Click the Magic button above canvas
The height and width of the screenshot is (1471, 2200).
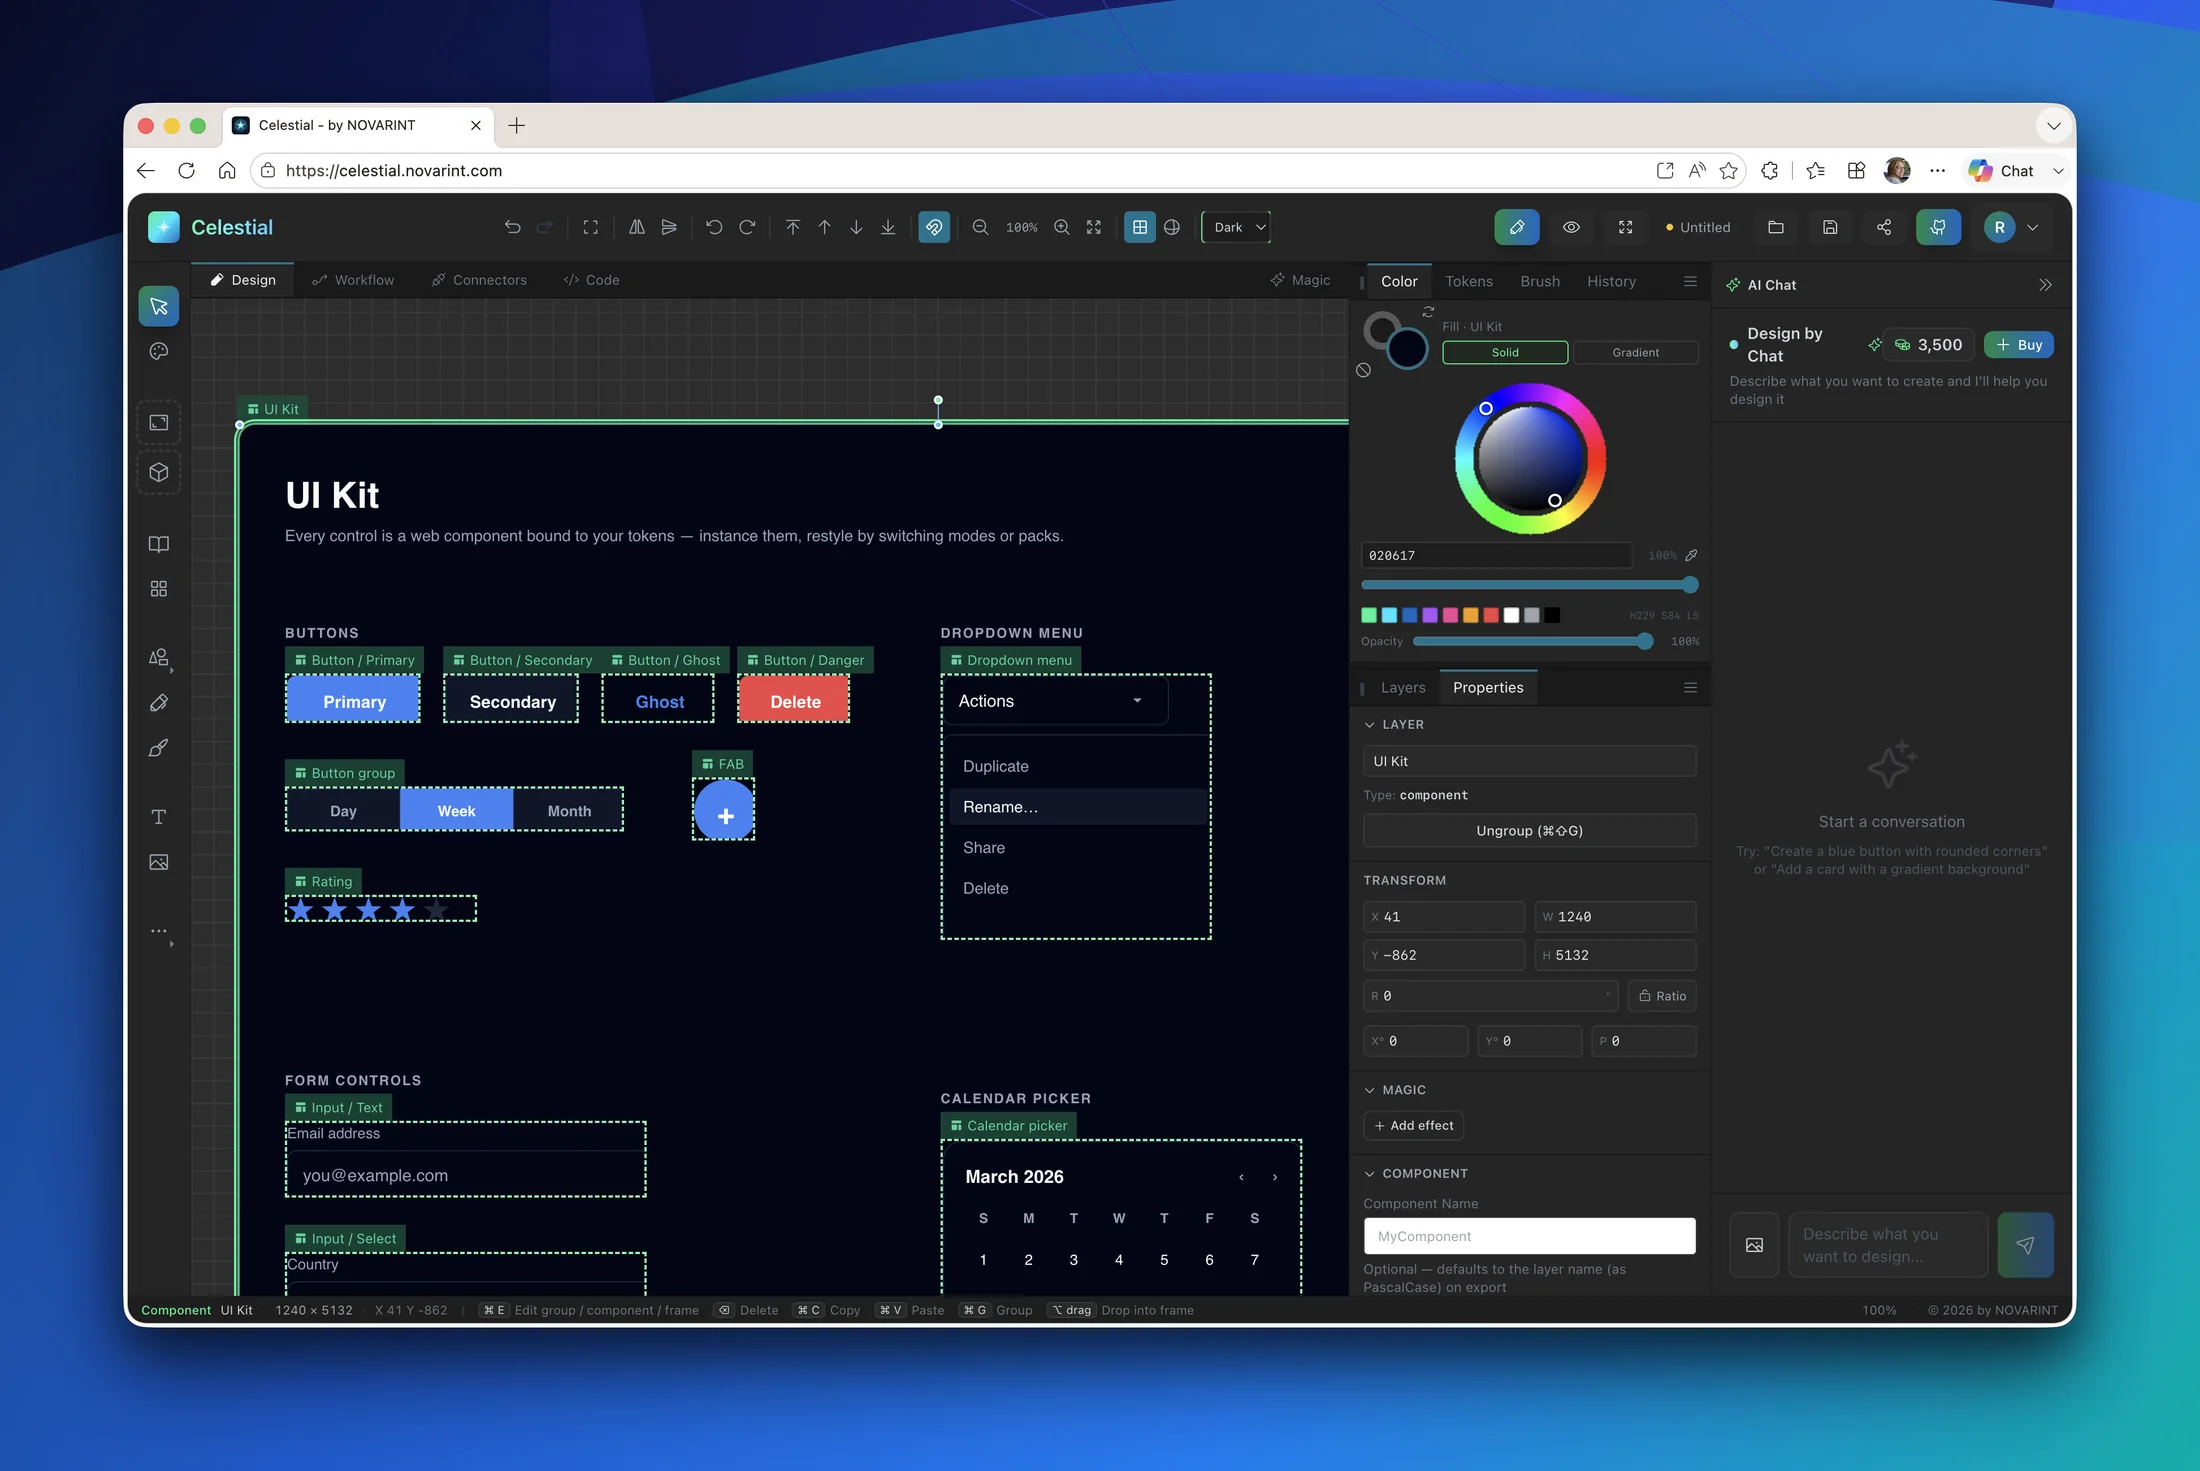[x=1300, y=280]
